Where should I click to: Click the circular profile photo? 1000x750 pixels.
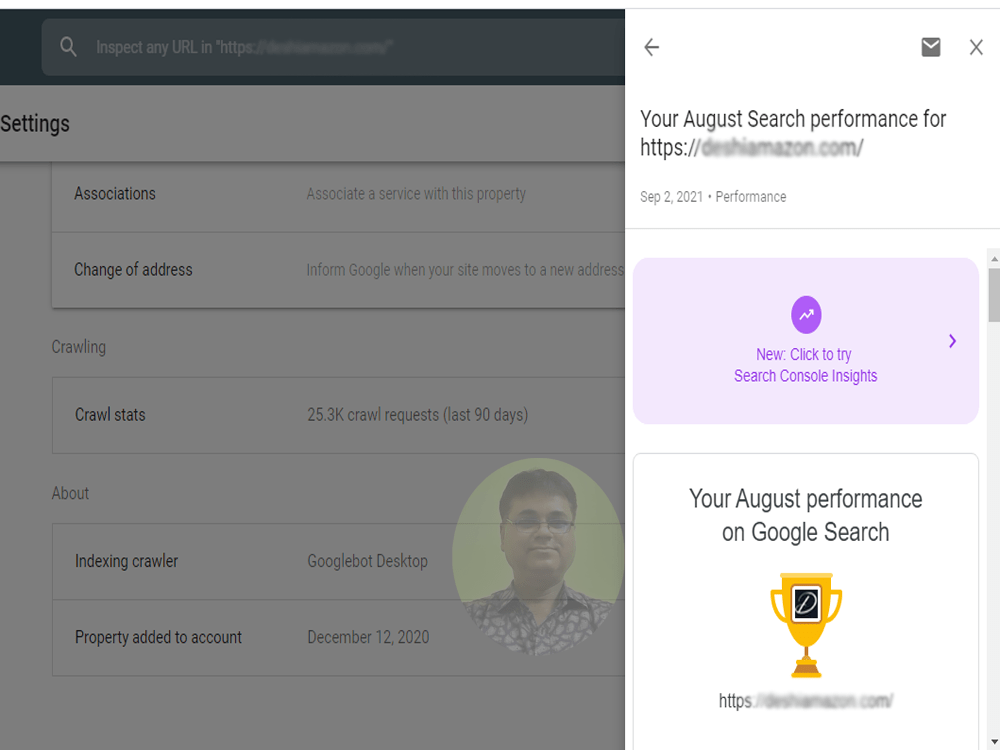[538, 557]
